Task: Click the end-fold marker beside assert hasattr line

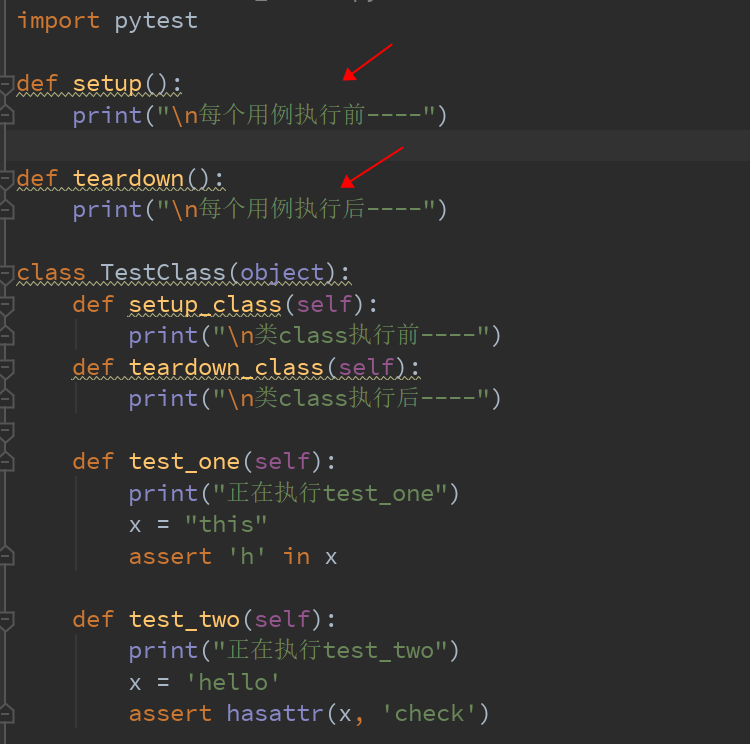Action: (6, 714)
